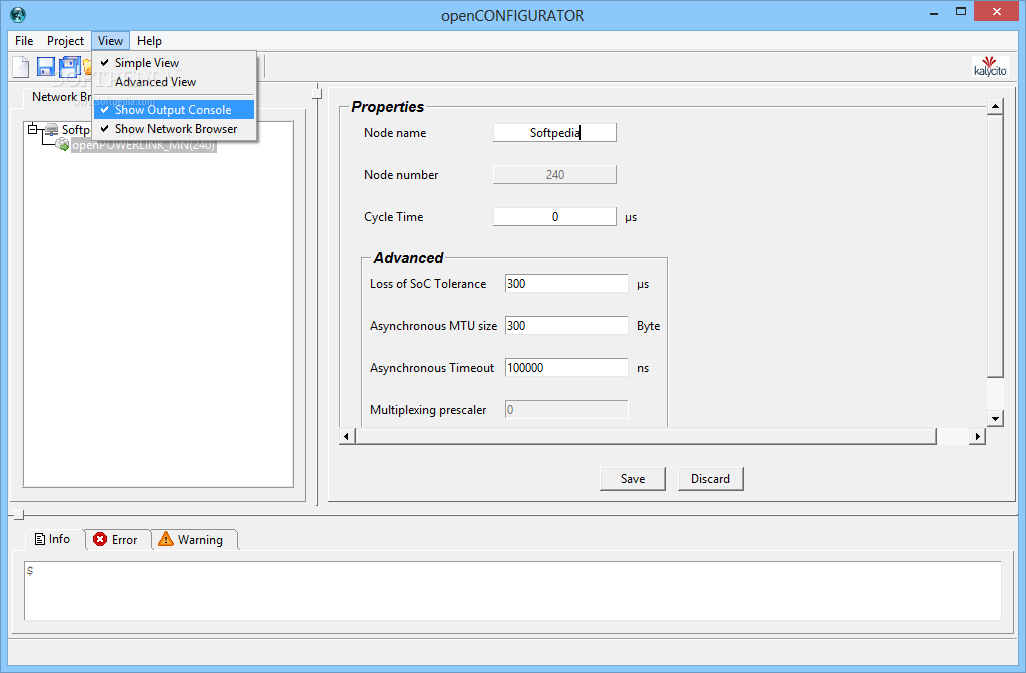Click the 'Properties' heading
The height and width of the screenshot is (673, 1026).
tap(387, 107)
